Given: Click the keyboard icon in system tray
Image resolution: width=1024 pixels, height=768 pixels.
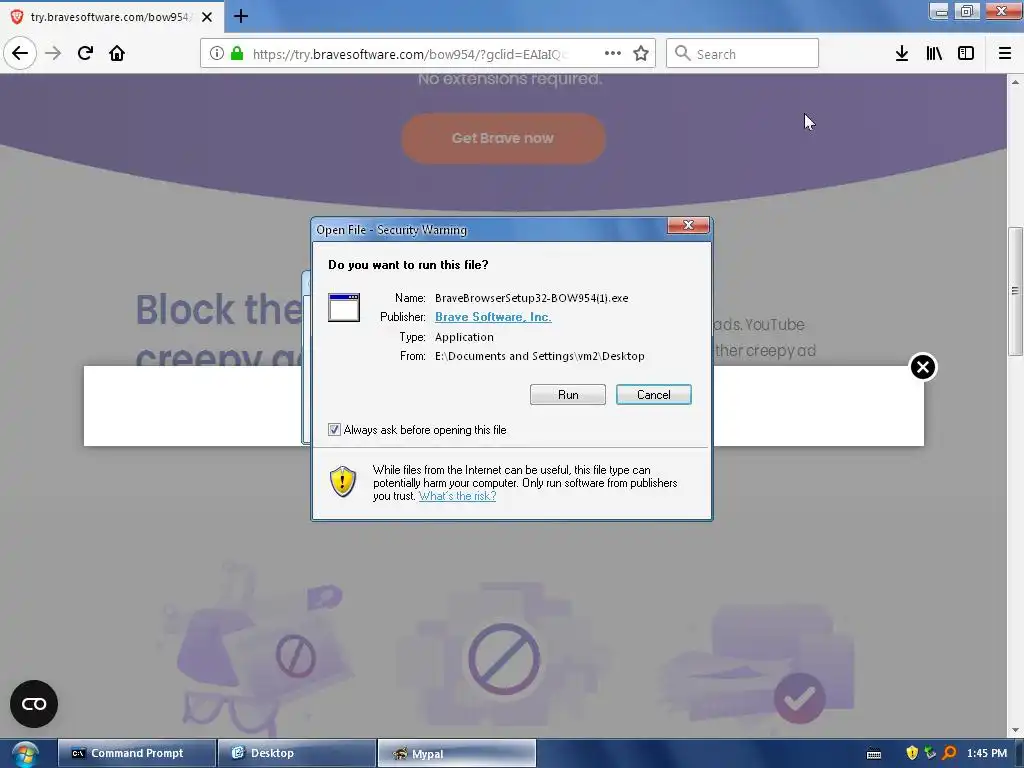Looking at the screenshot, I should [x=874, y=754].
